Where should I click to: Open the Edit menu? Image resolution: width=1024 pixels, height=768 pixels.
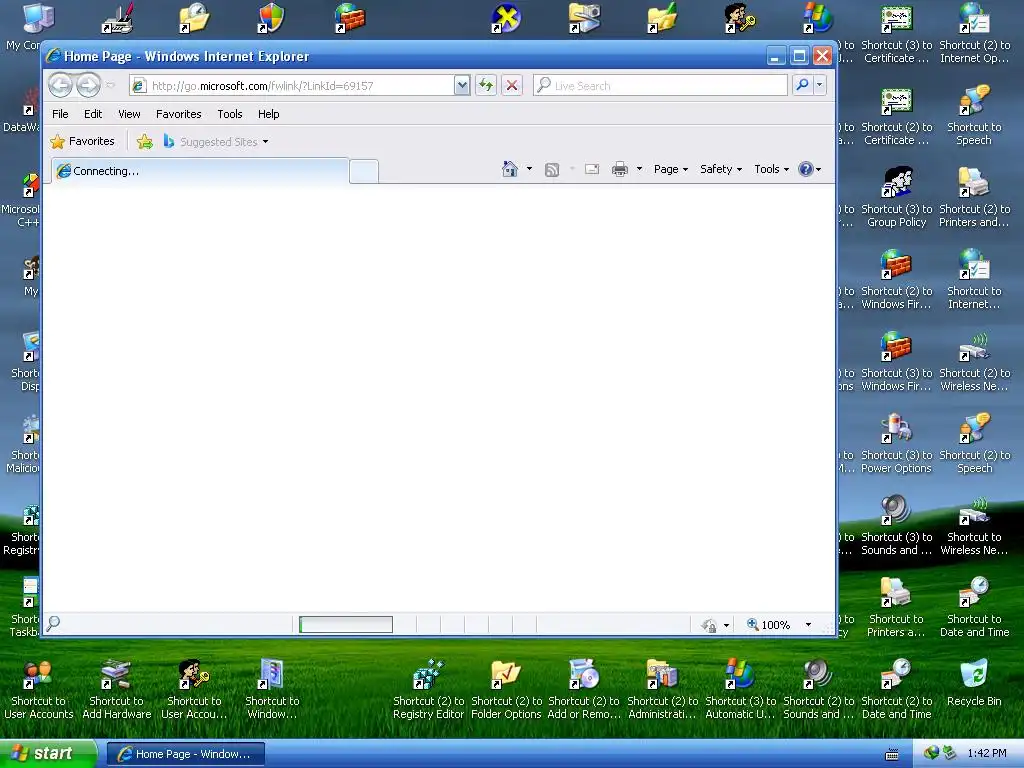(x=93, y=114)
